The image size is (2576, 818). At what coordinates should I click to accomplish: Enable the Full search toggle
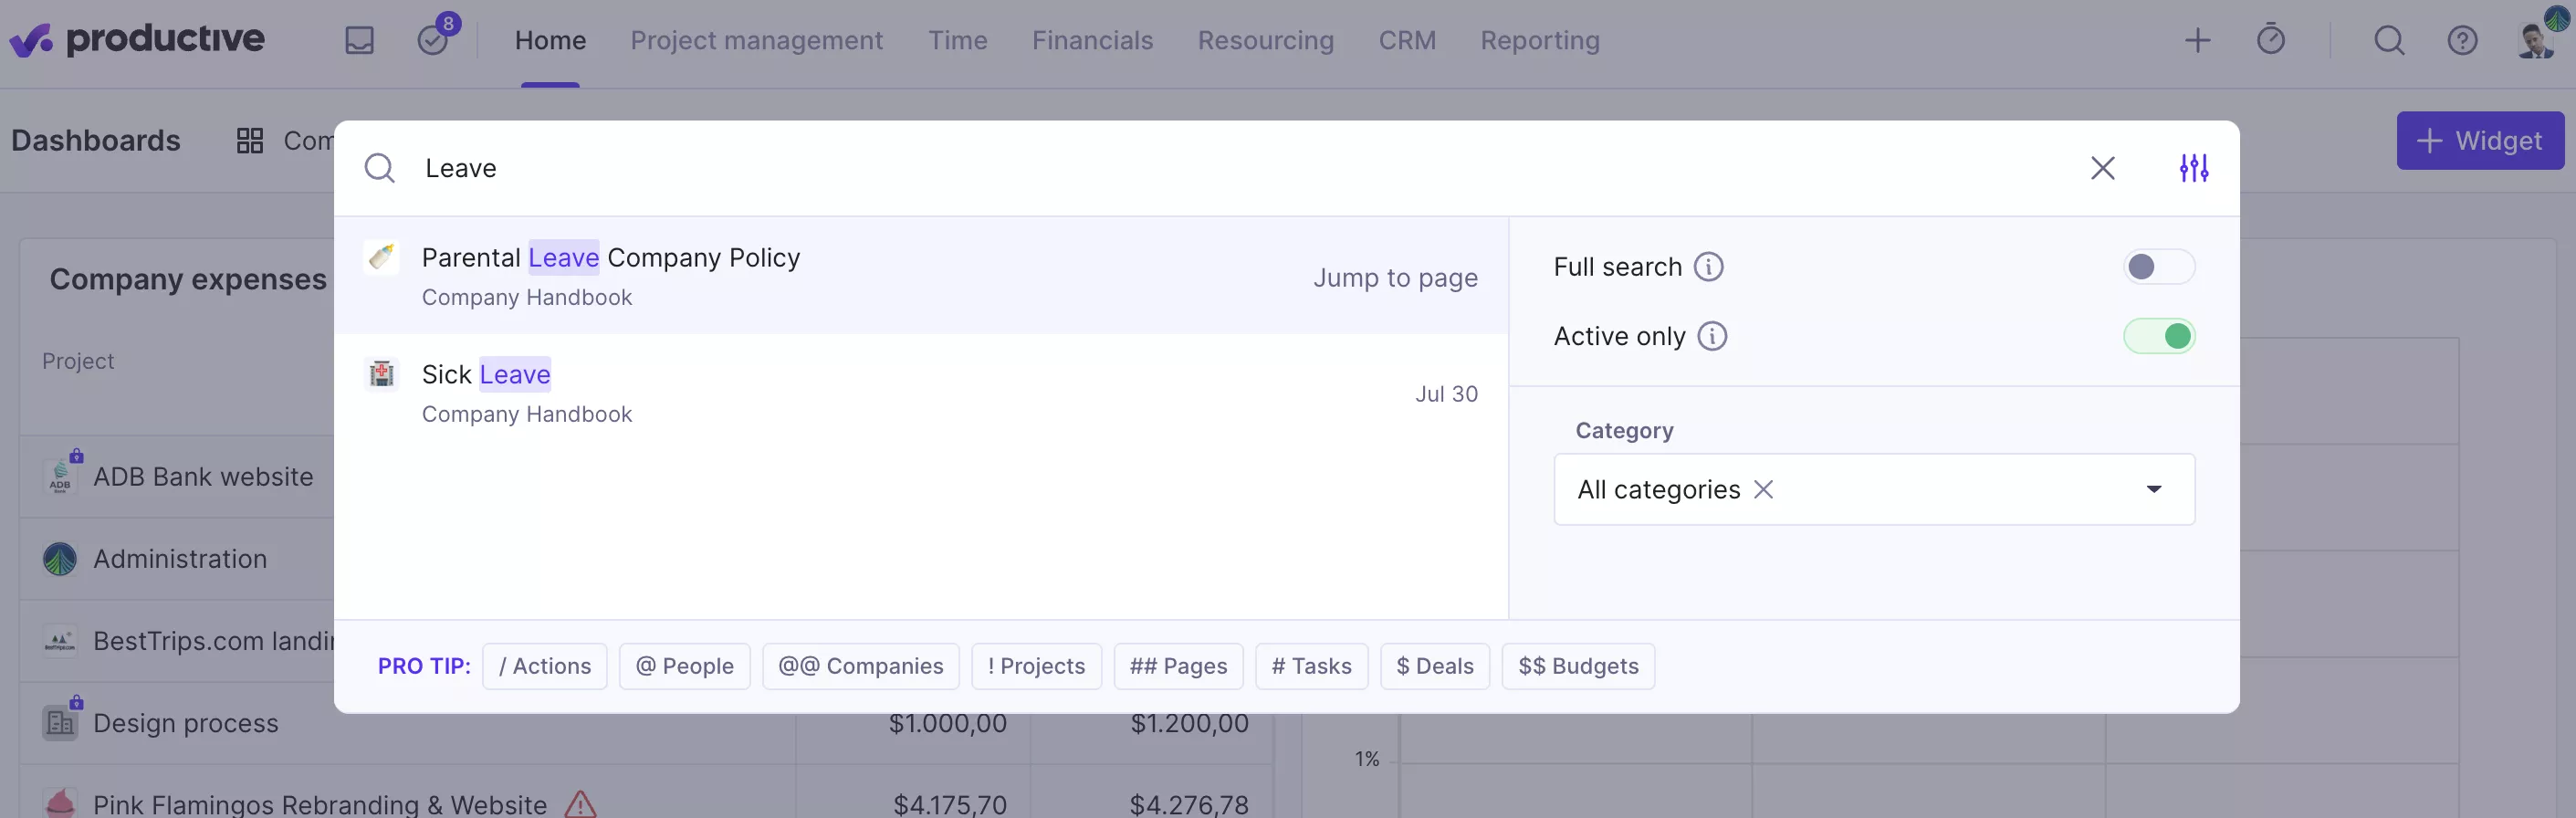(2158, 267)
